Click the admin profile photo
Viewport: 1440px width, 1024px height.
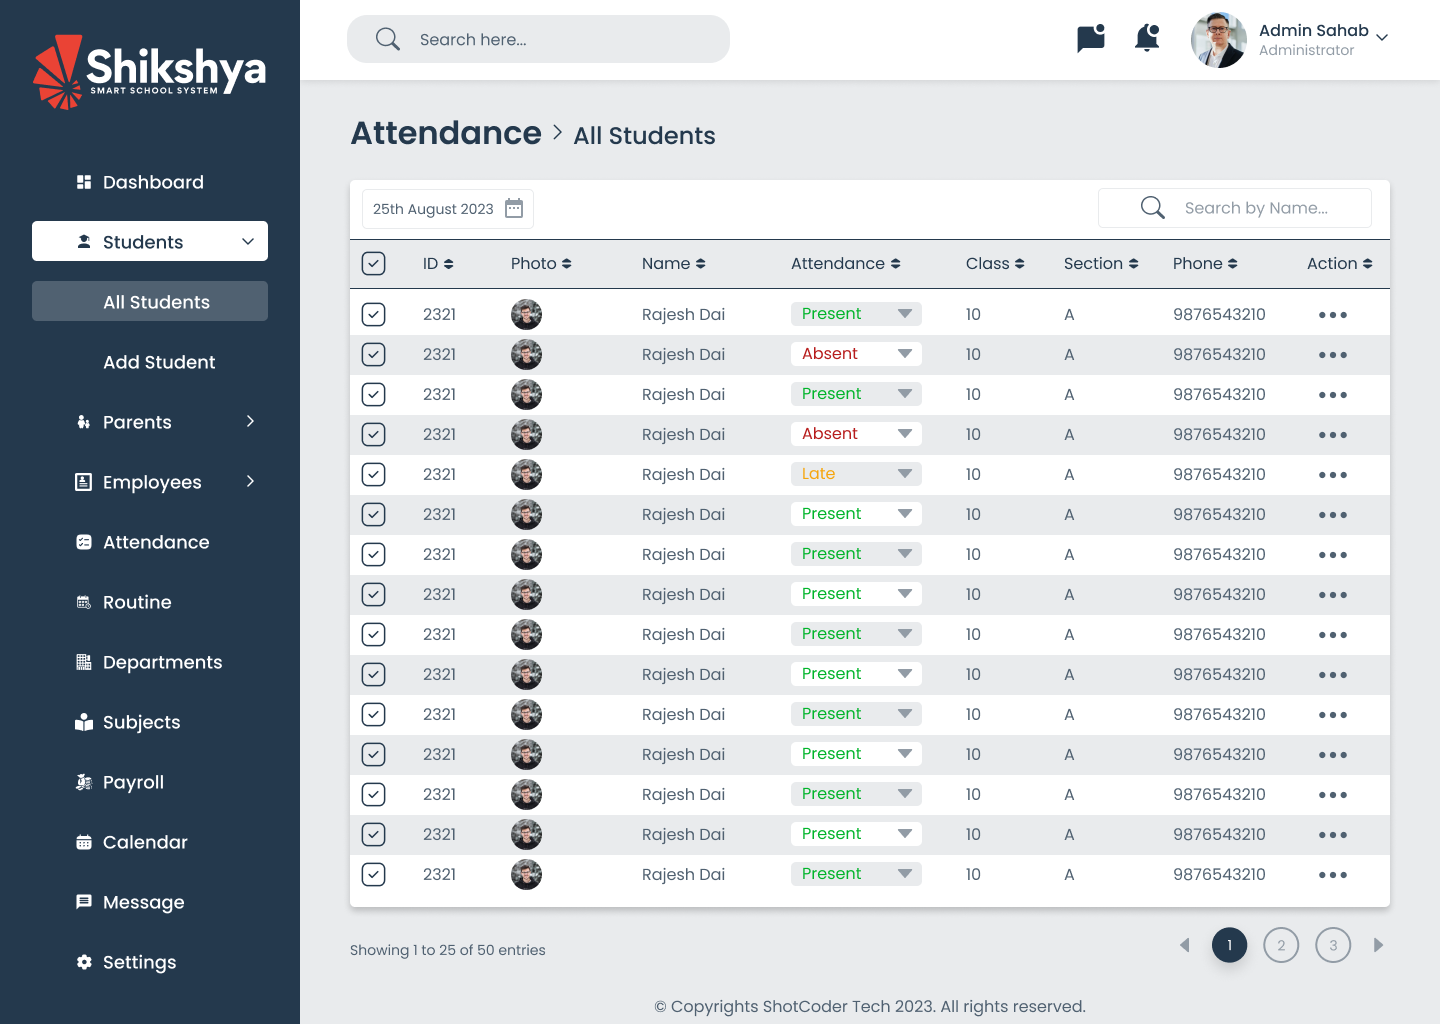click(1218, 40)
